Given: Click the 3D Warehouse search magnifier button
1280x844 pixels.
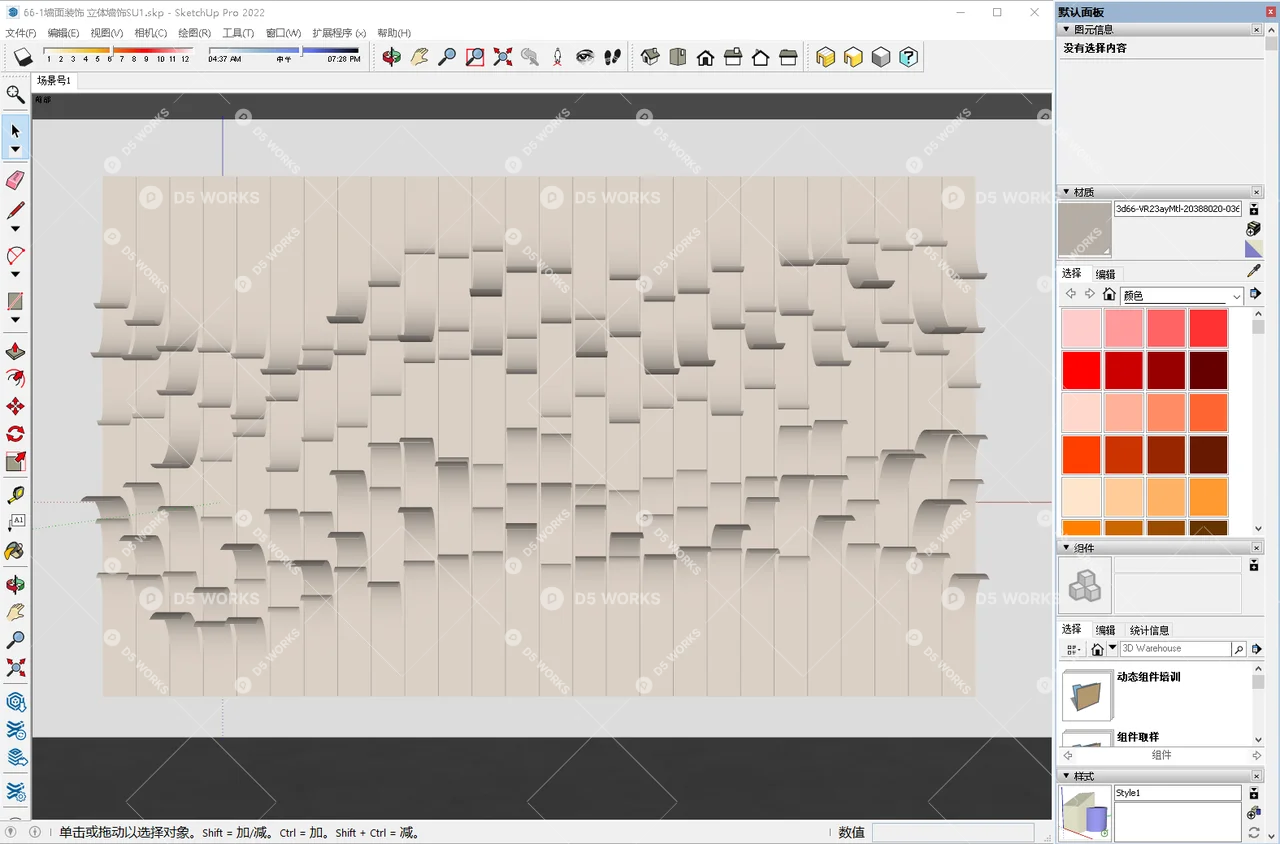Looking at the screenshot, I should 1240,648.
